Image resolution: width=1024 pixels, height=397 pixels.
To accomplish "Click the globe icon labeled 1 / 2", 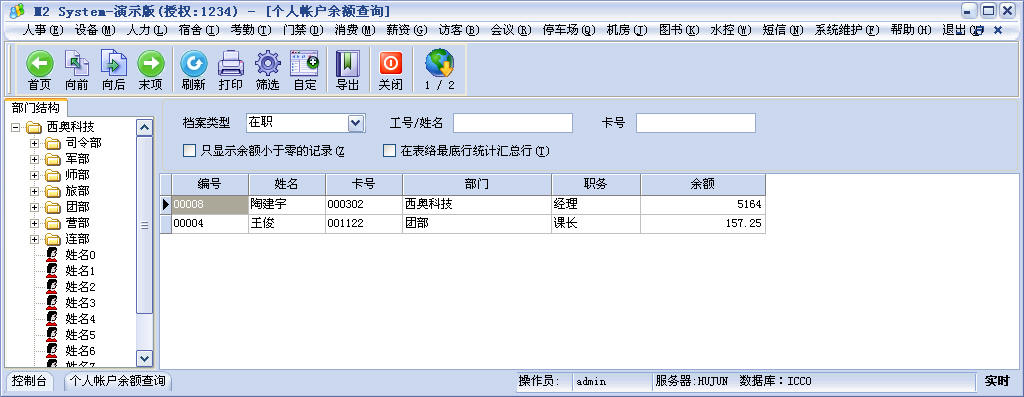I will pos(440,64).
